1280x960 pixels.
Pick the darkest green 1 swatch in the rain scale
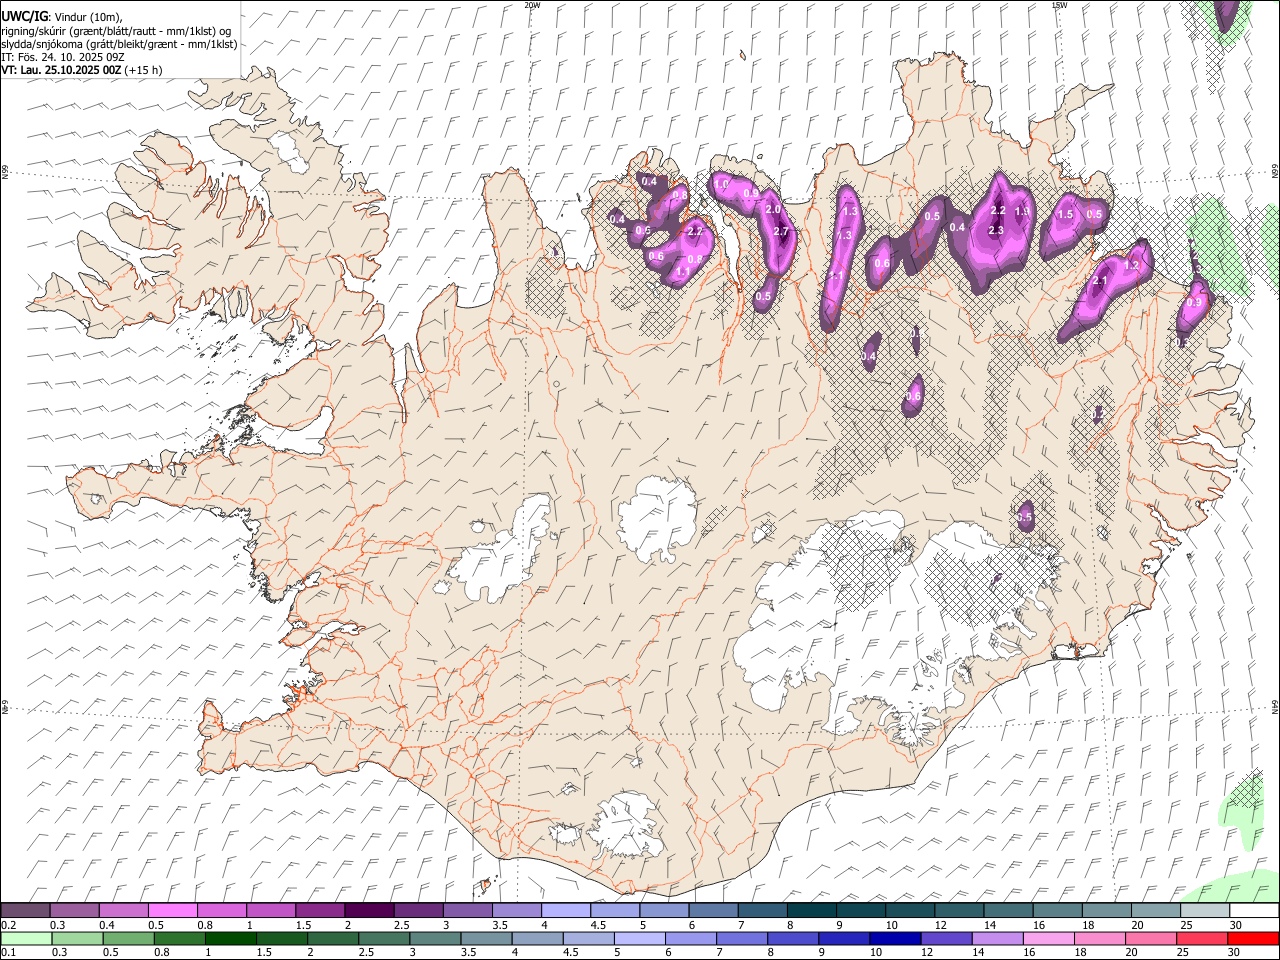pos(231,939)
